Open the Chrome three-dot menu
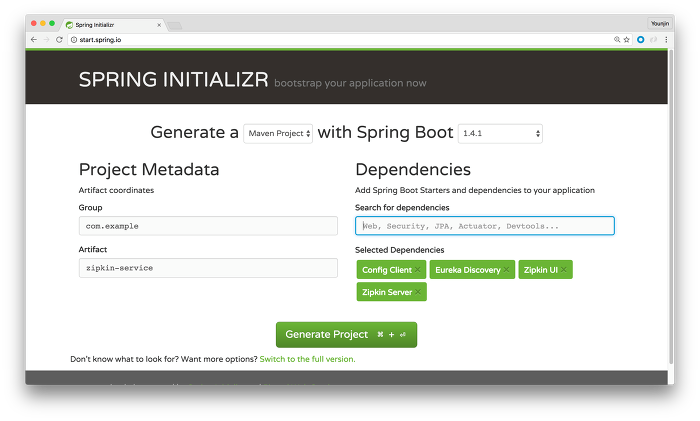700x421 pixels. [666, 39]
